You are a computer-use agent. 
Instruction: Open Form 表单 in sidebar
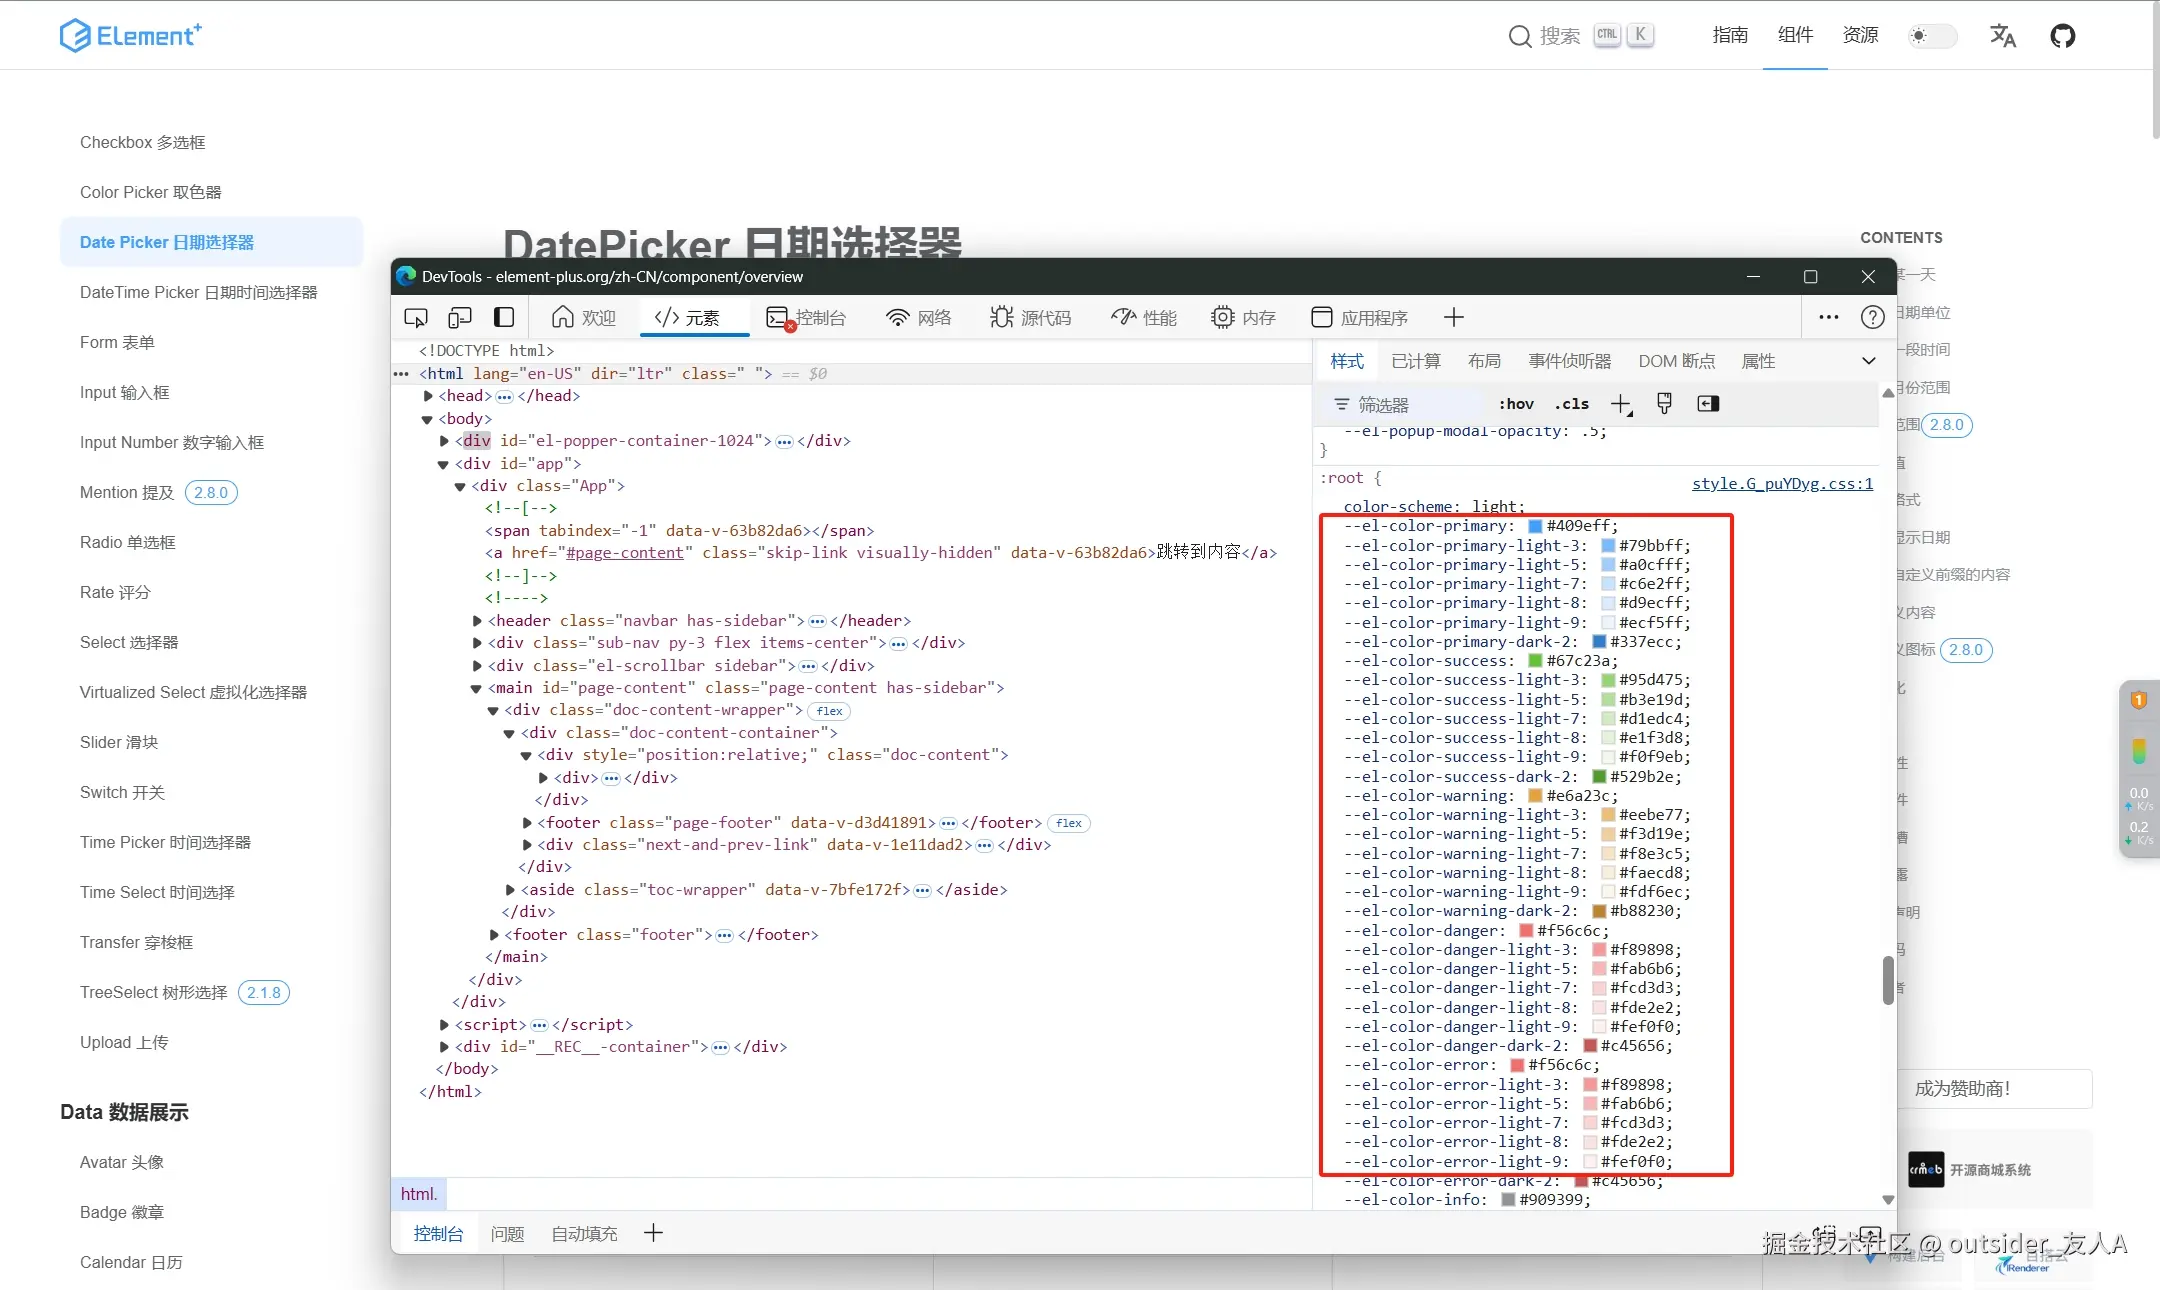117,342
